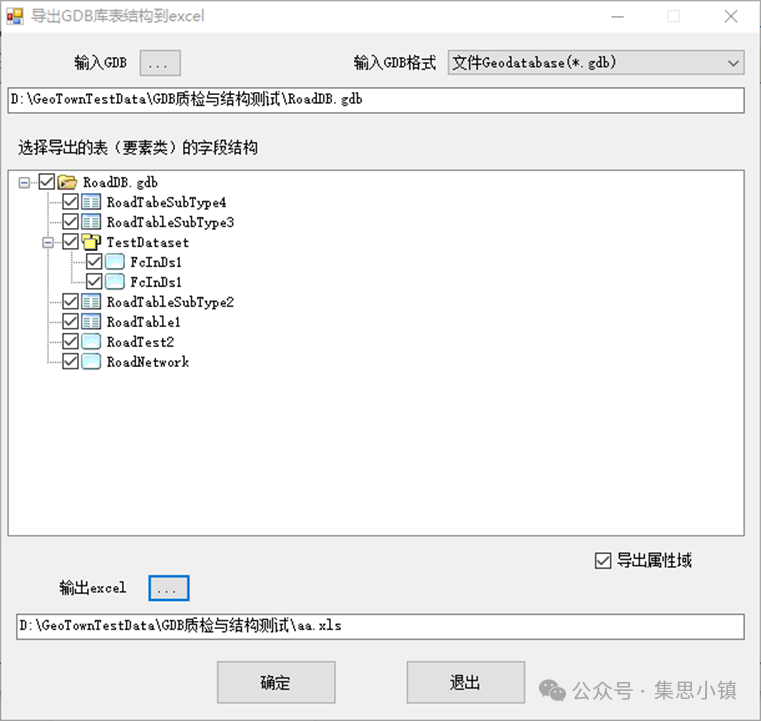Click the browse button next to 输出excel
This screenshot has height=721, width=761.
[x=169, y=589]
